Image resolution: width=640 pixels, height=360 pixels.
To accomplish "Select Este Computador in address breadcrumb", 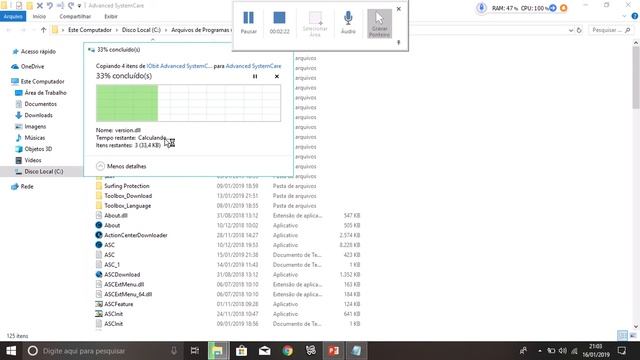I will point(89,30).
